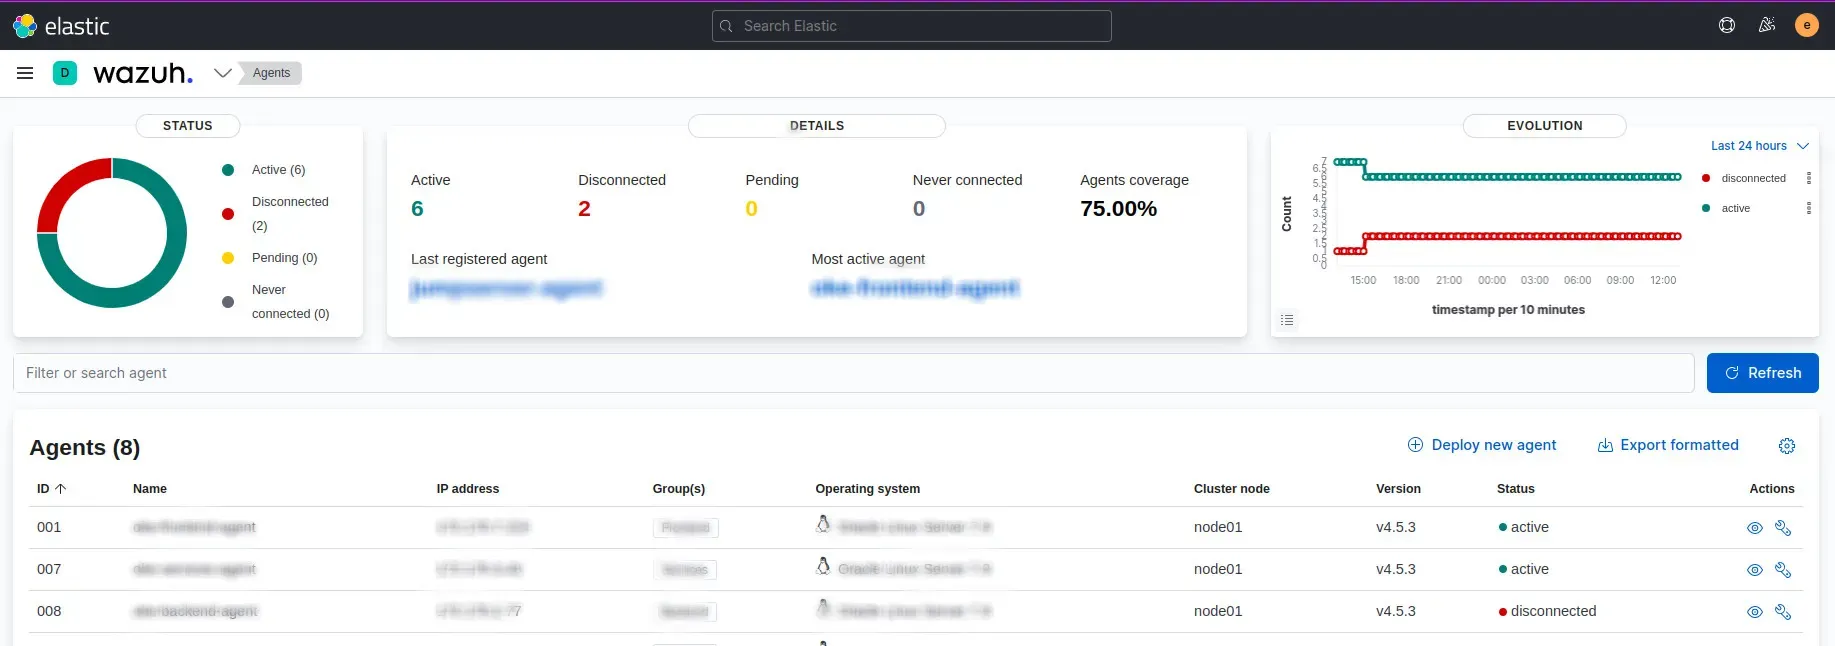
Task: Open options for 'disconnected' legend item
Action: click(x=1808, y=178)
